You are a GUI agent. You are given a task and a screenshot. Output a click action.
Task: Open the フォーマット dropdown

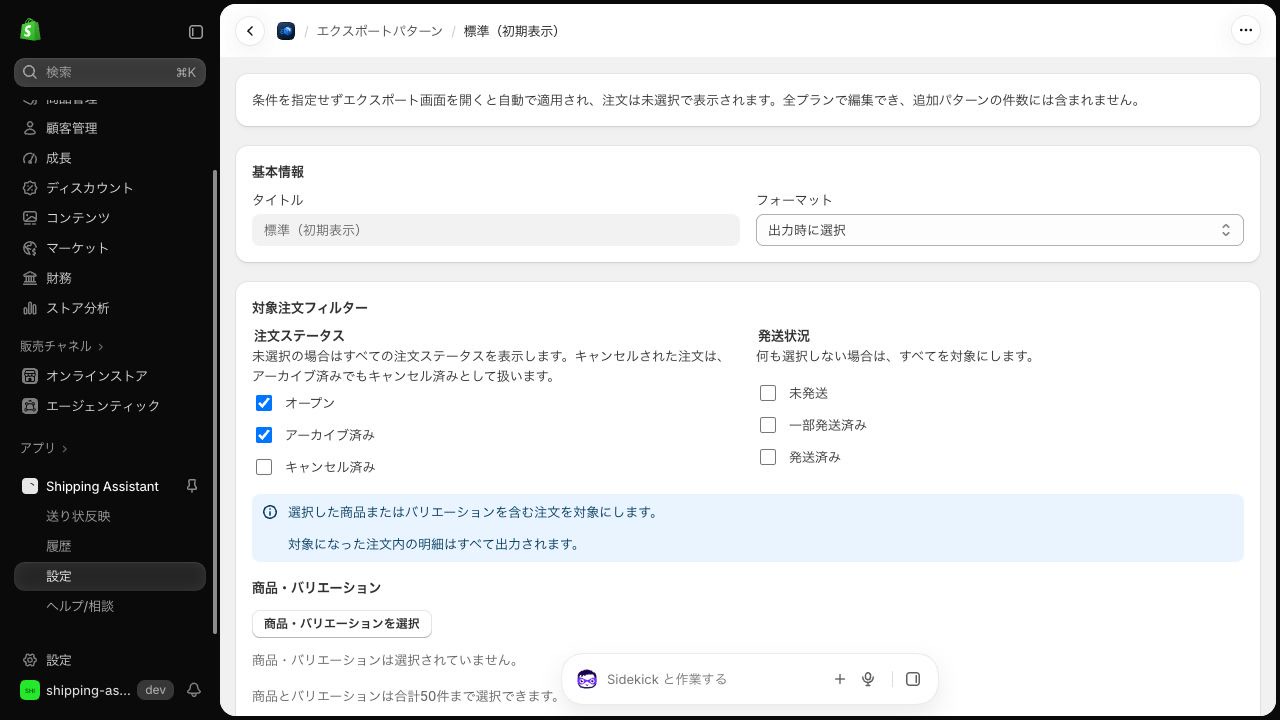[1000, 230]
